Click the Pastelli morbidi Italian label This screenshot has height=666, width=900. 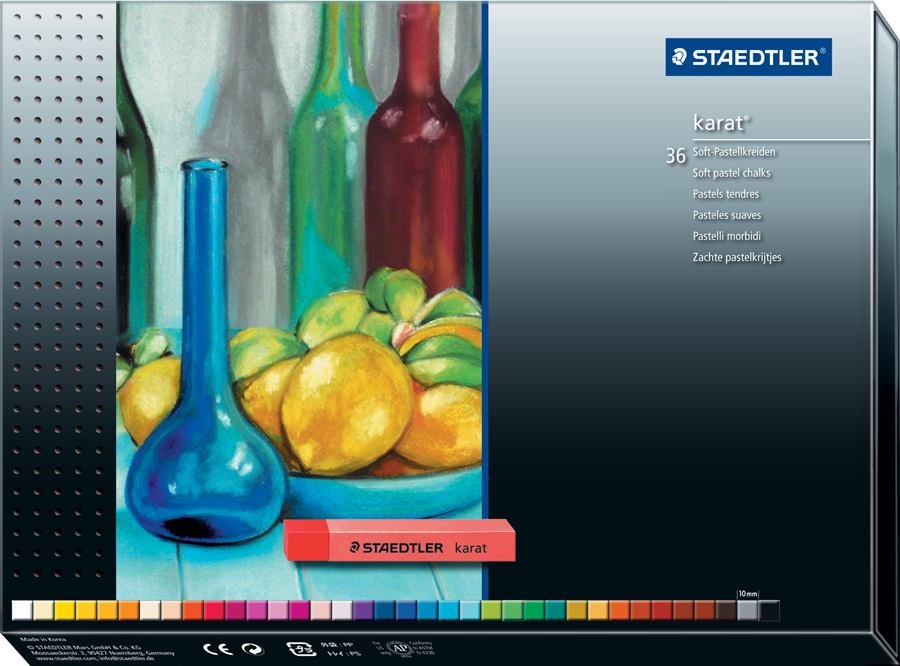(729, 236)
